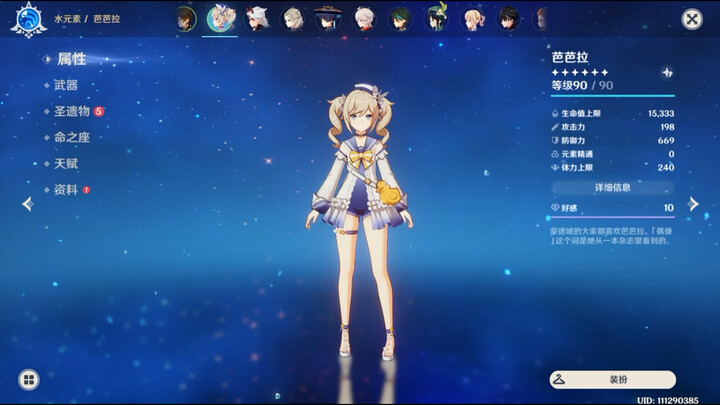This screenshot has height=405, width=720.
Task: Go to previous character with left arrow
Action: click(x=28, y=203)
